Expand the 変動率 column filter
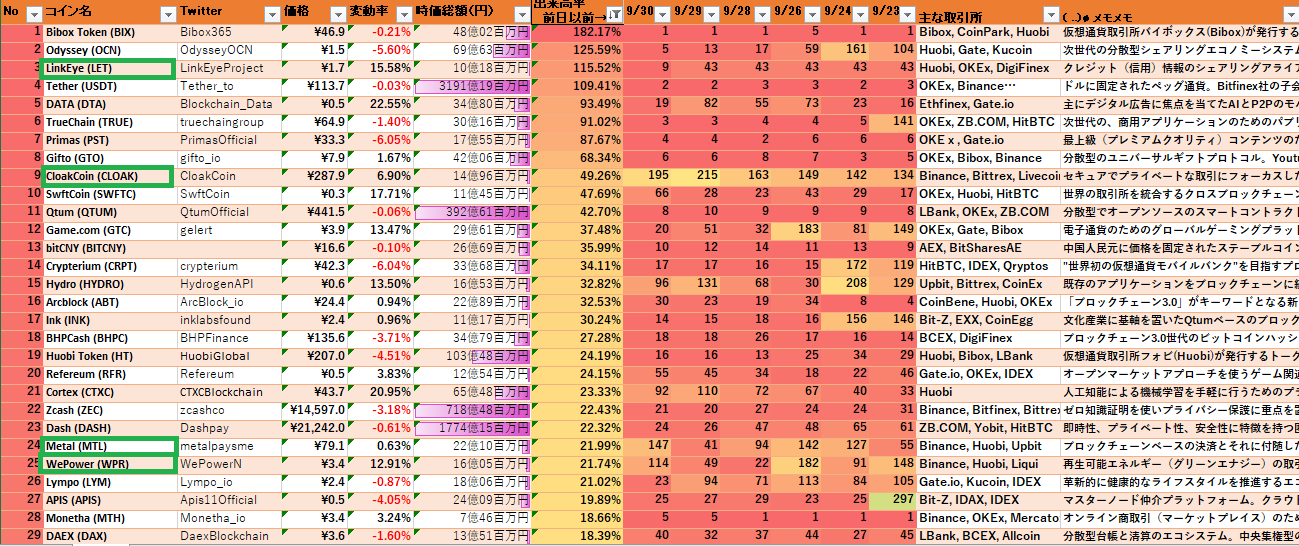 click(x=403, y=14)
